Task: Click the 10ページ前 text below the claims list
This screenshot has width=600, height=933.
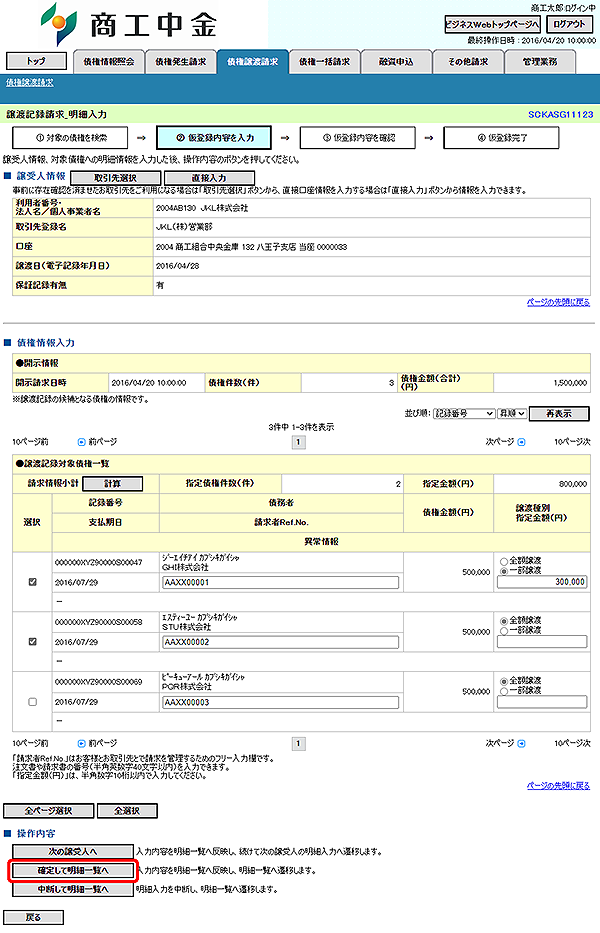Action: click(30, 743)
